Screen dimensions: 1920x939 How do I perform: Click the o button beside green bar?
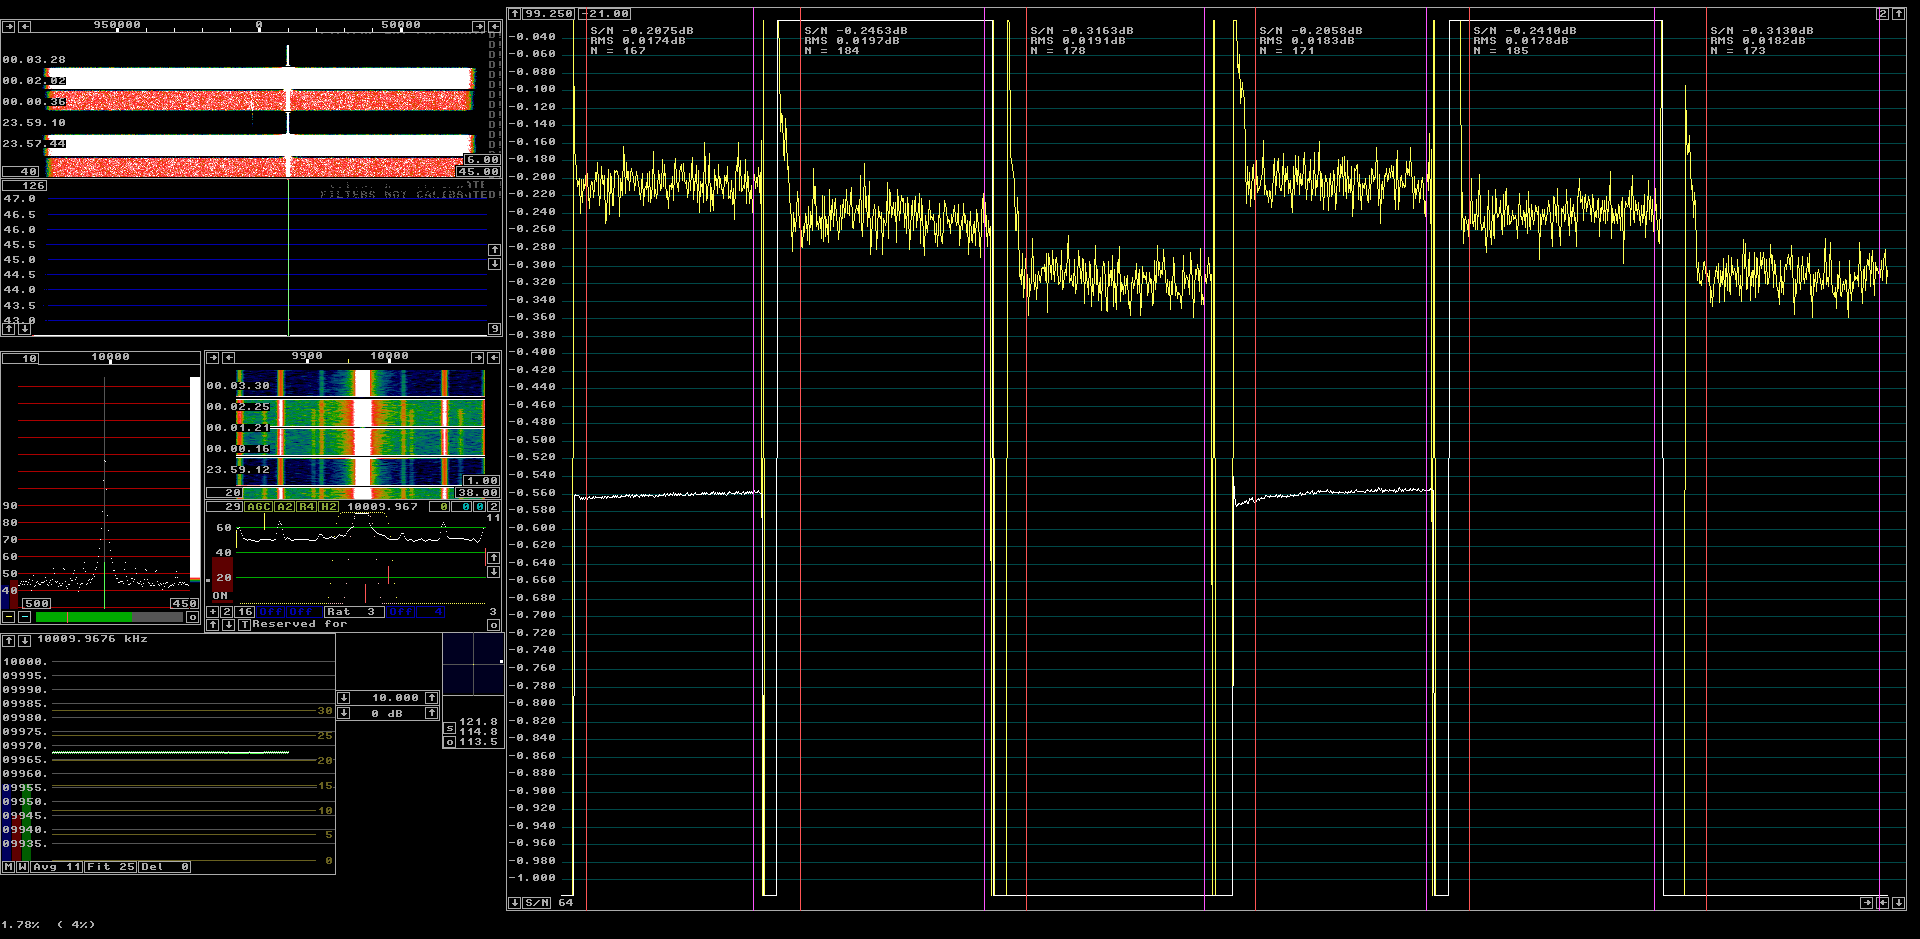click(193, 617)
